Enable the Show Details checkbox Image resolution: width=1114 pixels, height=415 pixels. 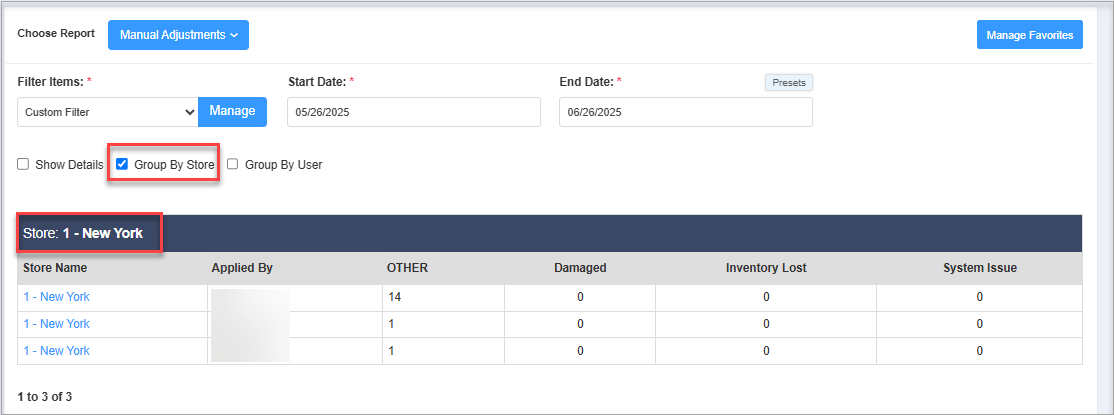pos(23,164)
